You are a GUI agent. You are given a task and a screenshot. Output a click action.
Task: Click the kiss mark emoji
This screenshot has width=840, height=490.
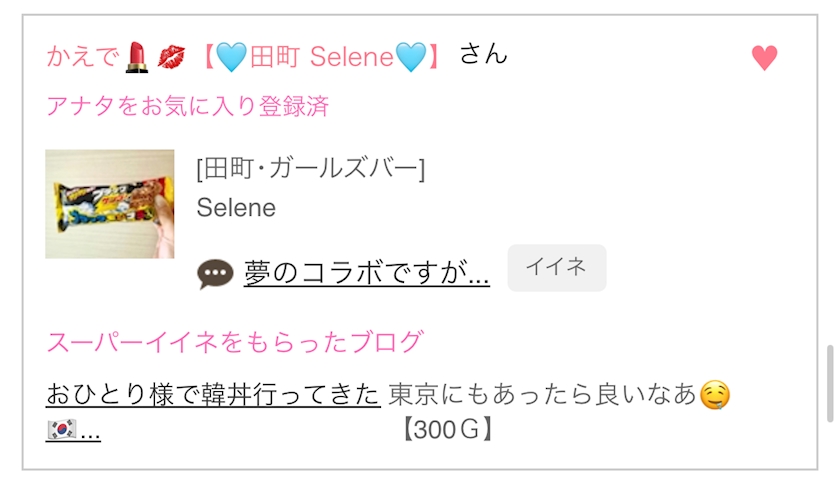tap(171, 57)
